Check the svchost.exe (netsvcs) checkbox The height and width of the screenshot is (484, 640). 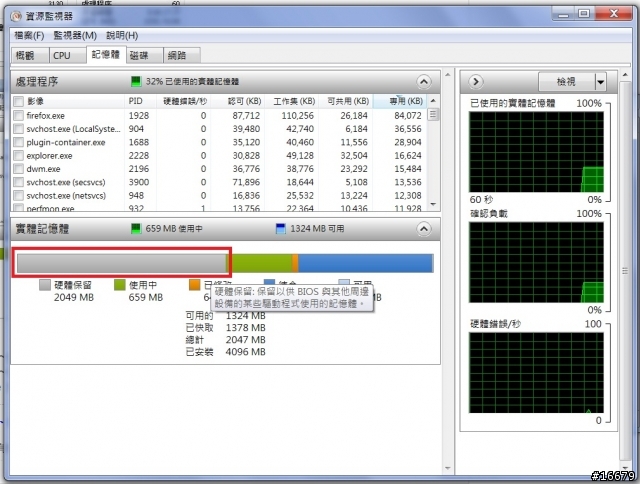point(18,195)
